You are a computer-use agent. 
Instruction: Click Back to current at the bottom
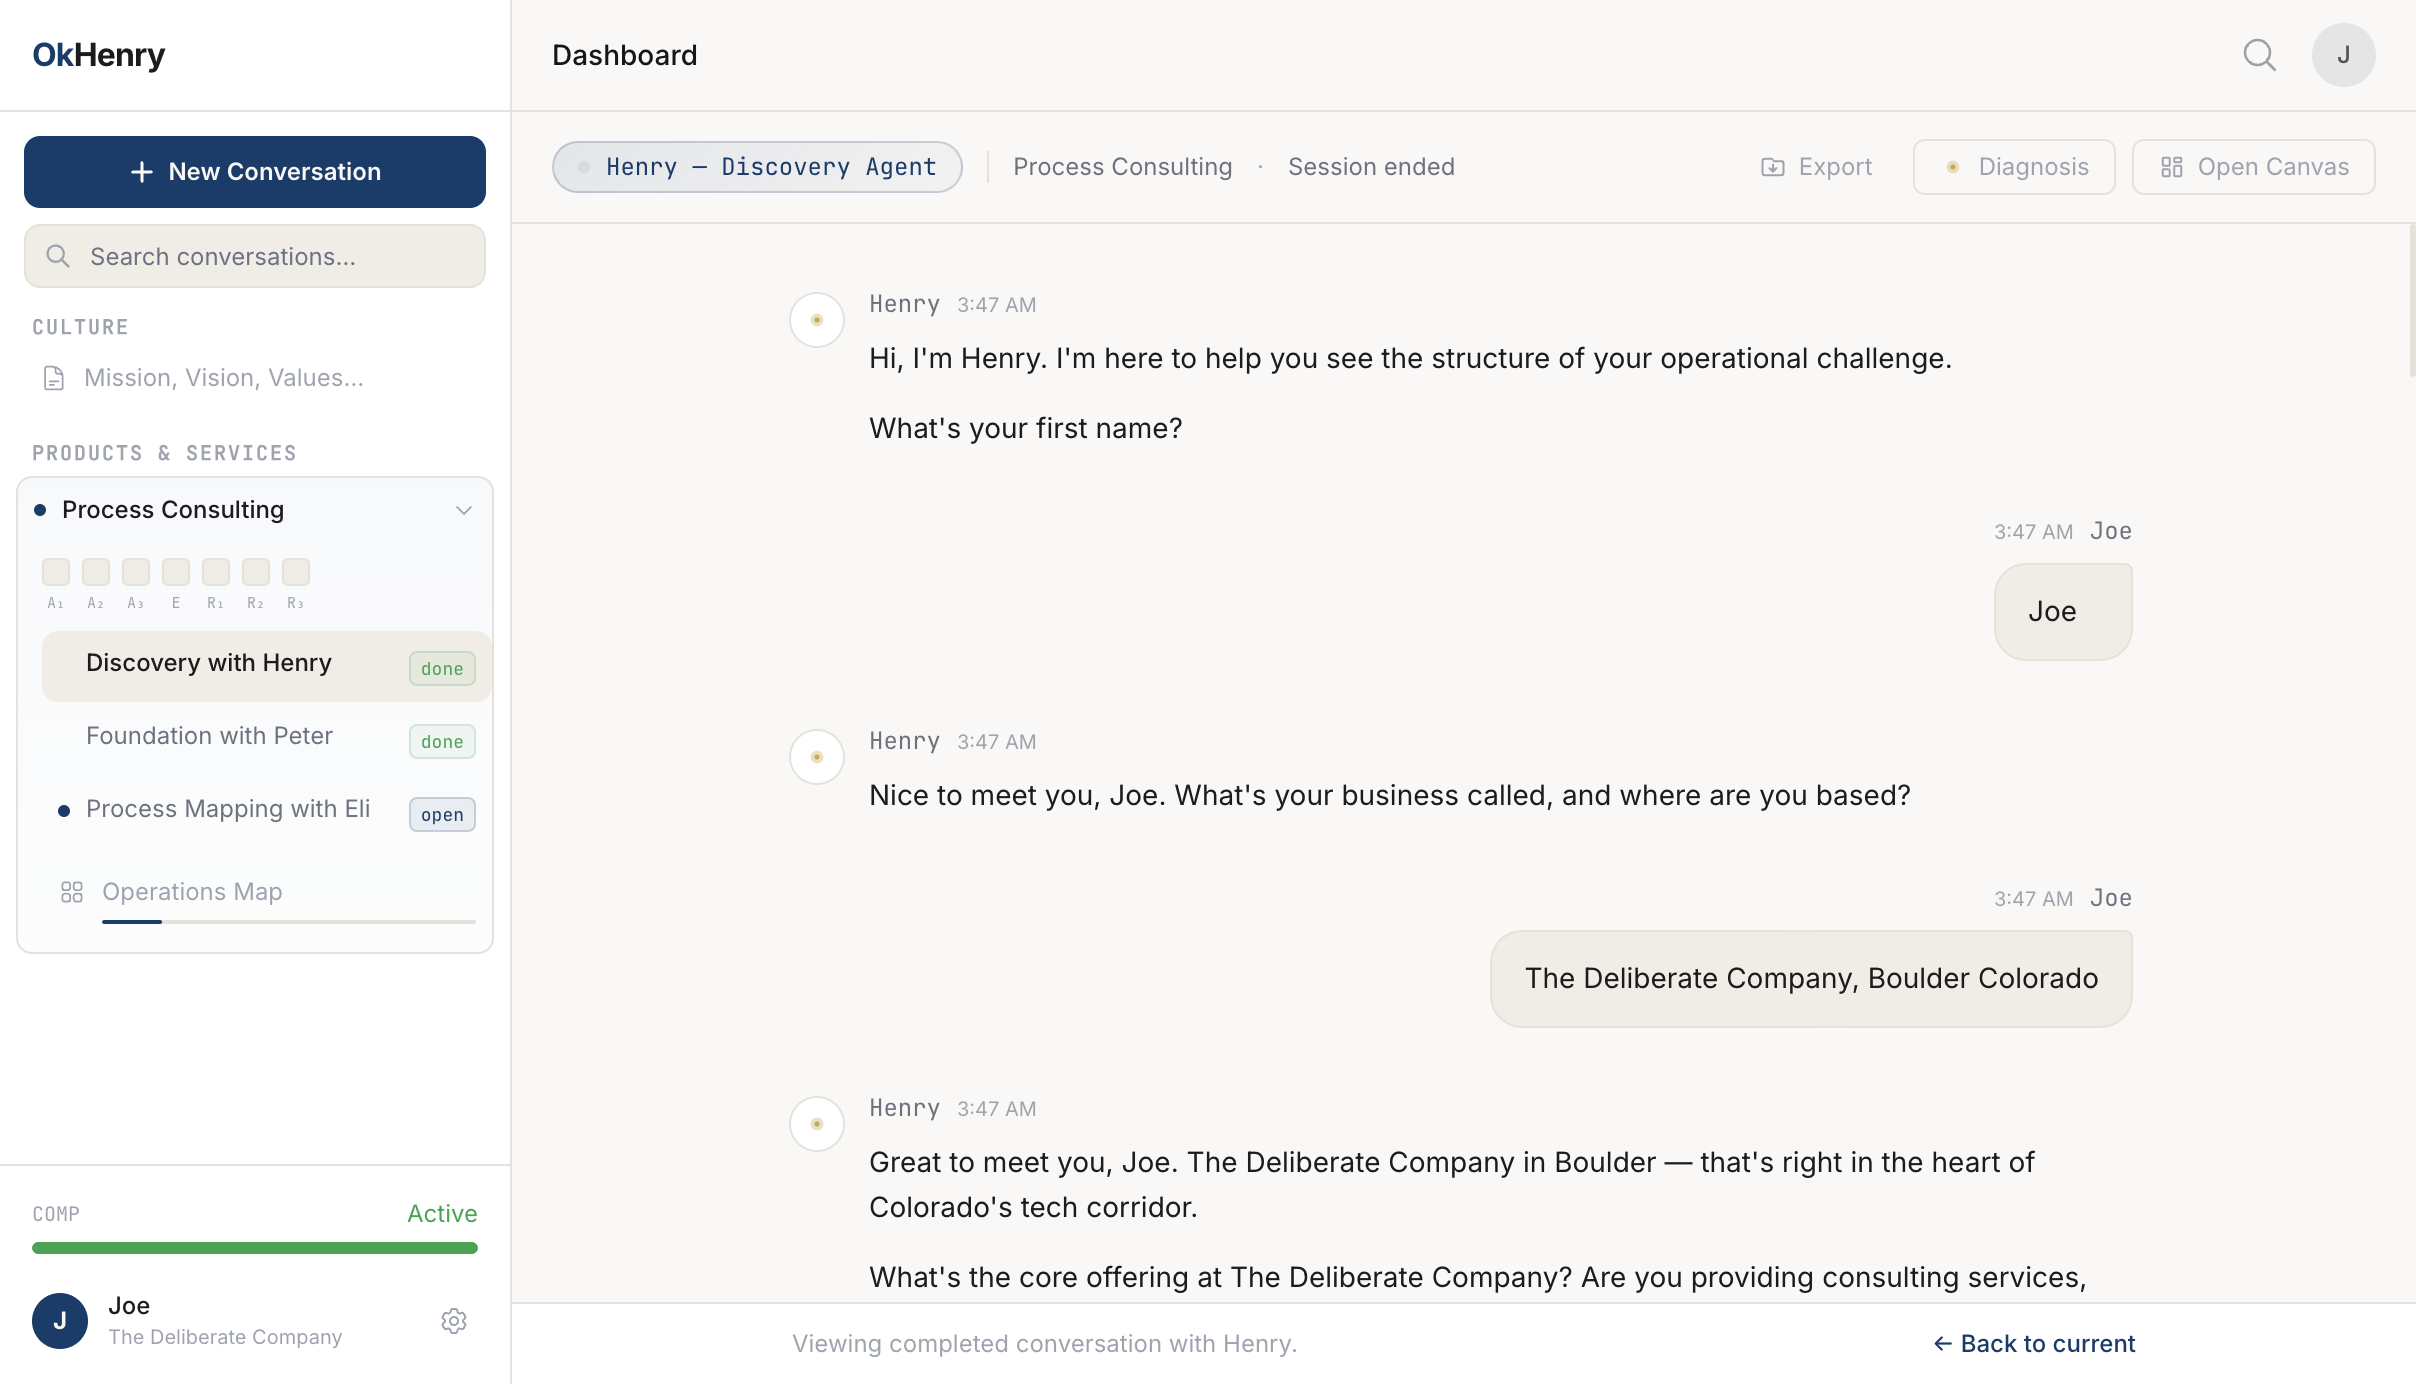point(2035,1343)
